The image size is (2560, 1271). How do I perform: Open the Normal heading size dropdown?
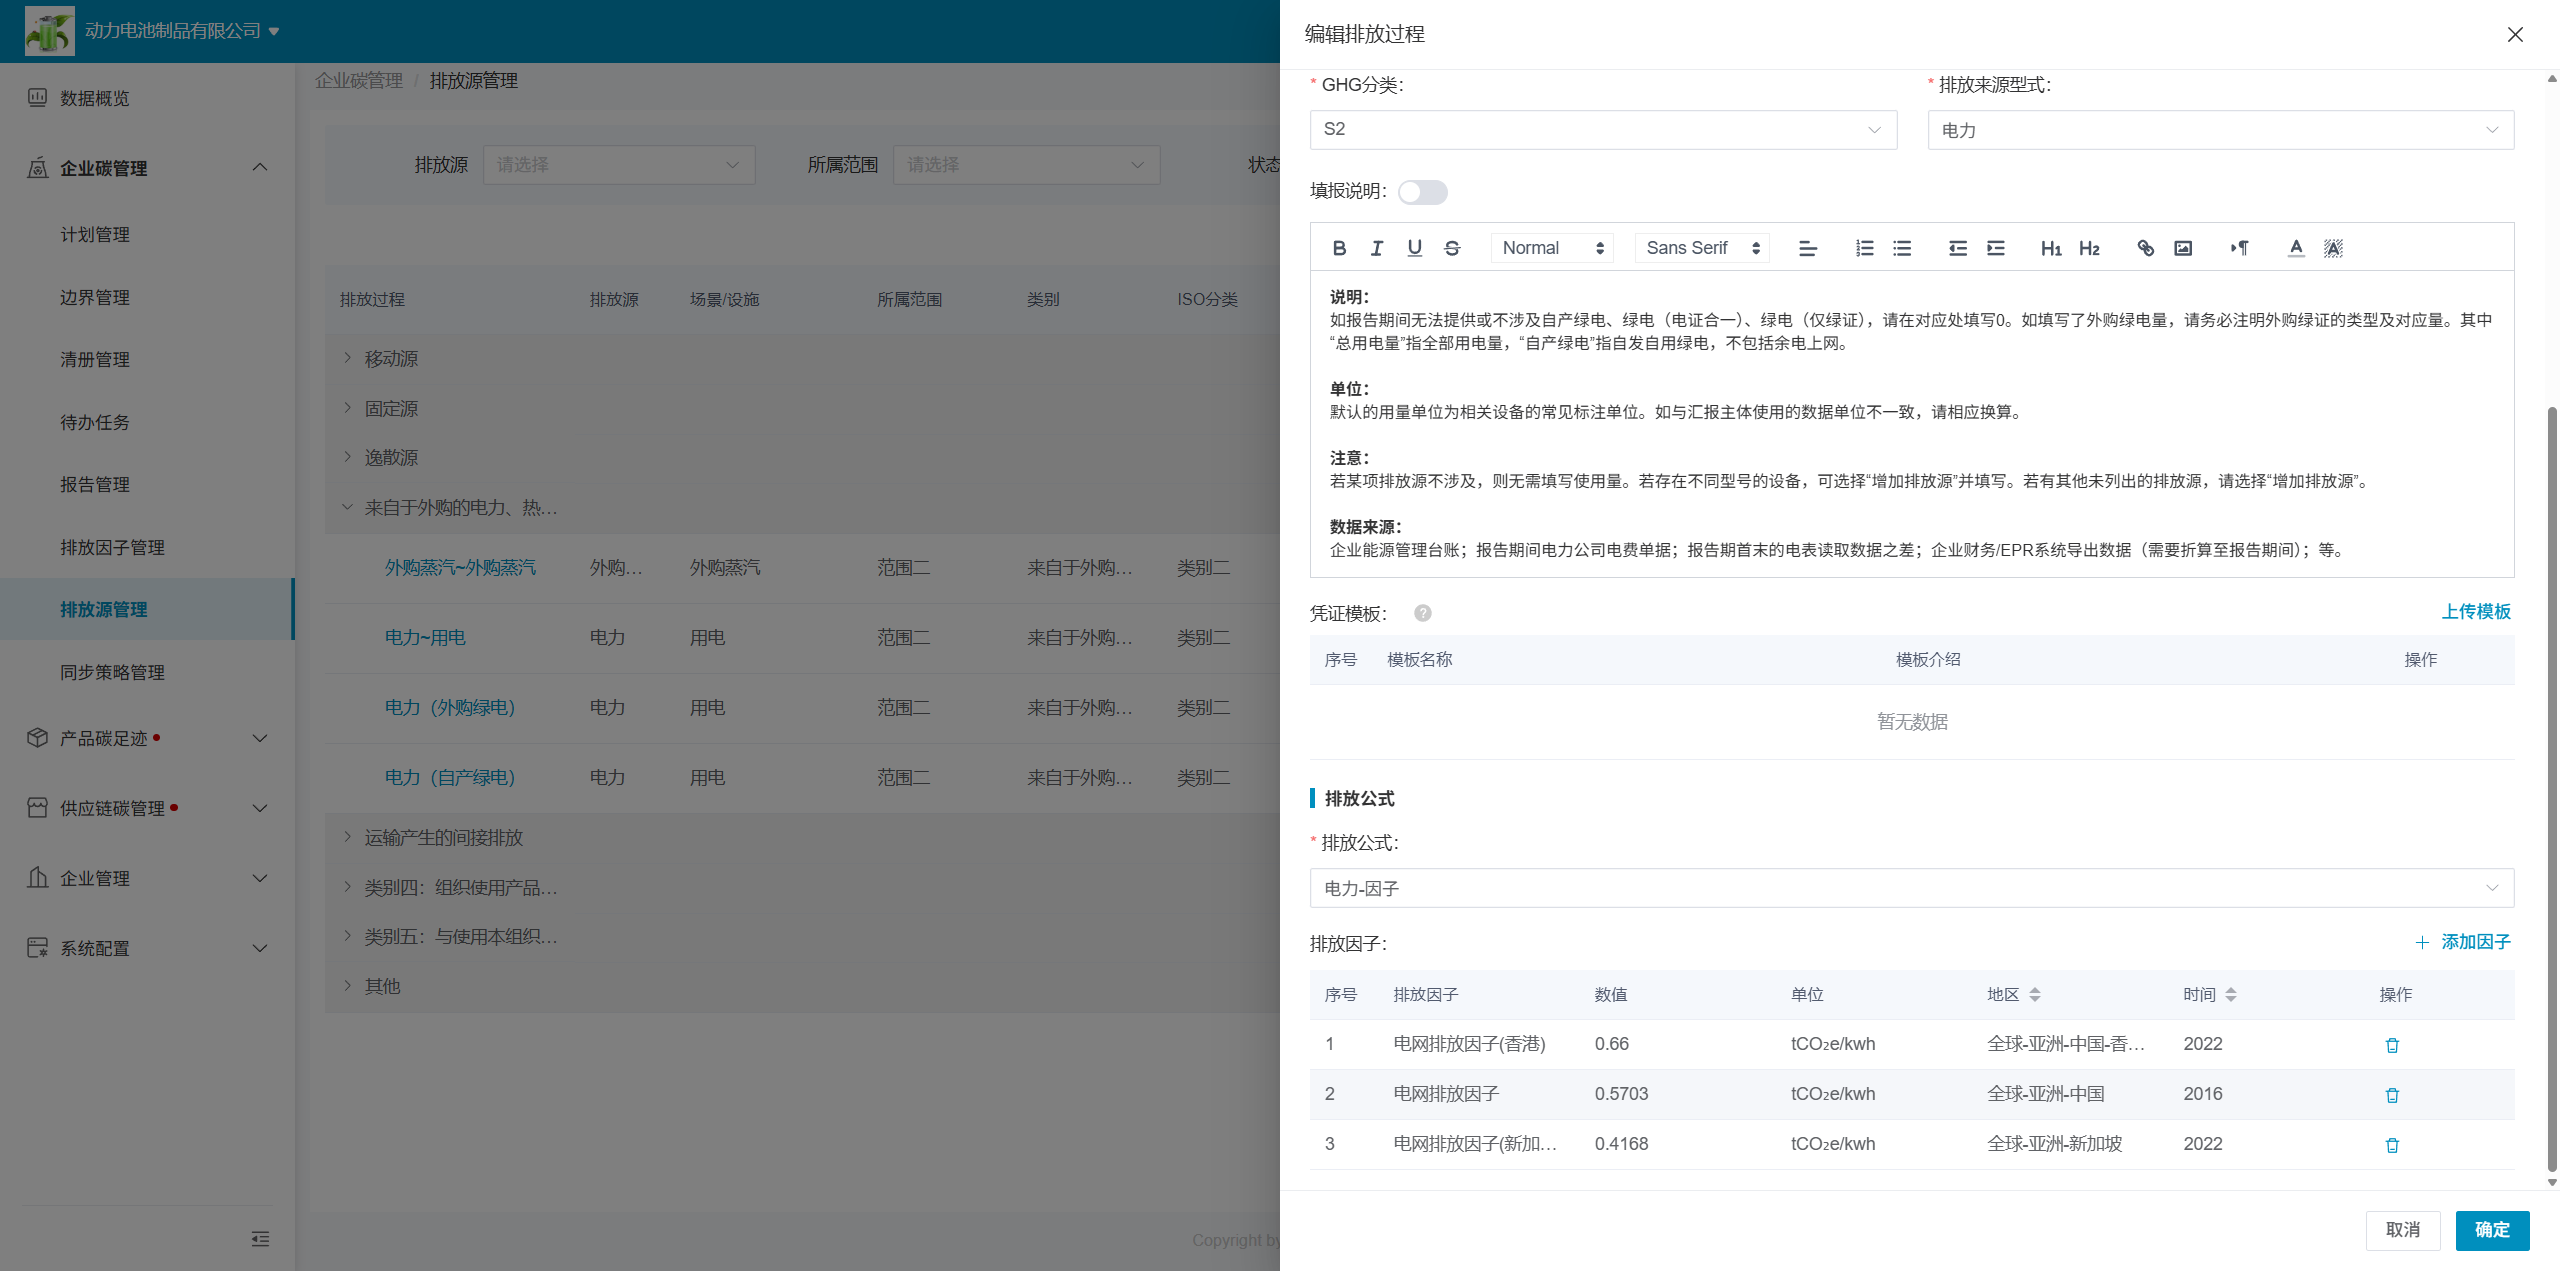point(1552,248)
